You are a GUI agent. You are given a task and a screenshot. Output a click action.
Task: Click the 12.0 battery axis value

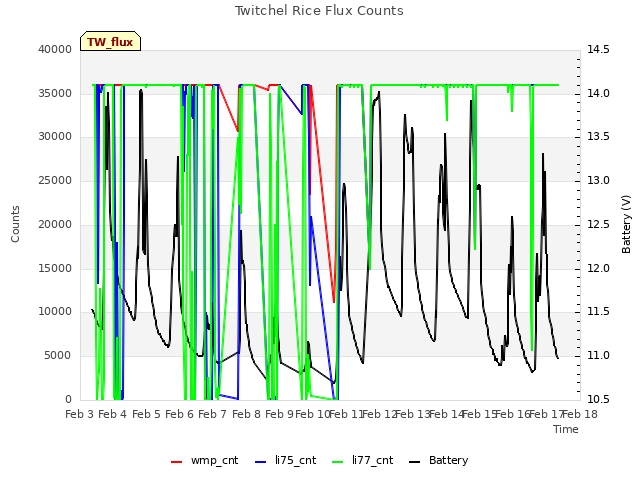click(598, 269)
